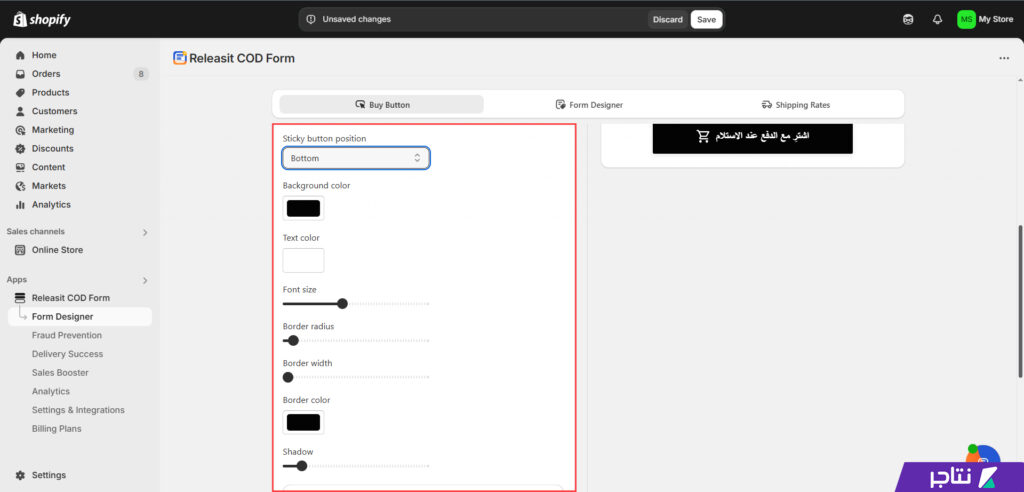Click the Online Store storefront icon
The height and width of the screenshot is (492, 1024).
coord(20,250)
